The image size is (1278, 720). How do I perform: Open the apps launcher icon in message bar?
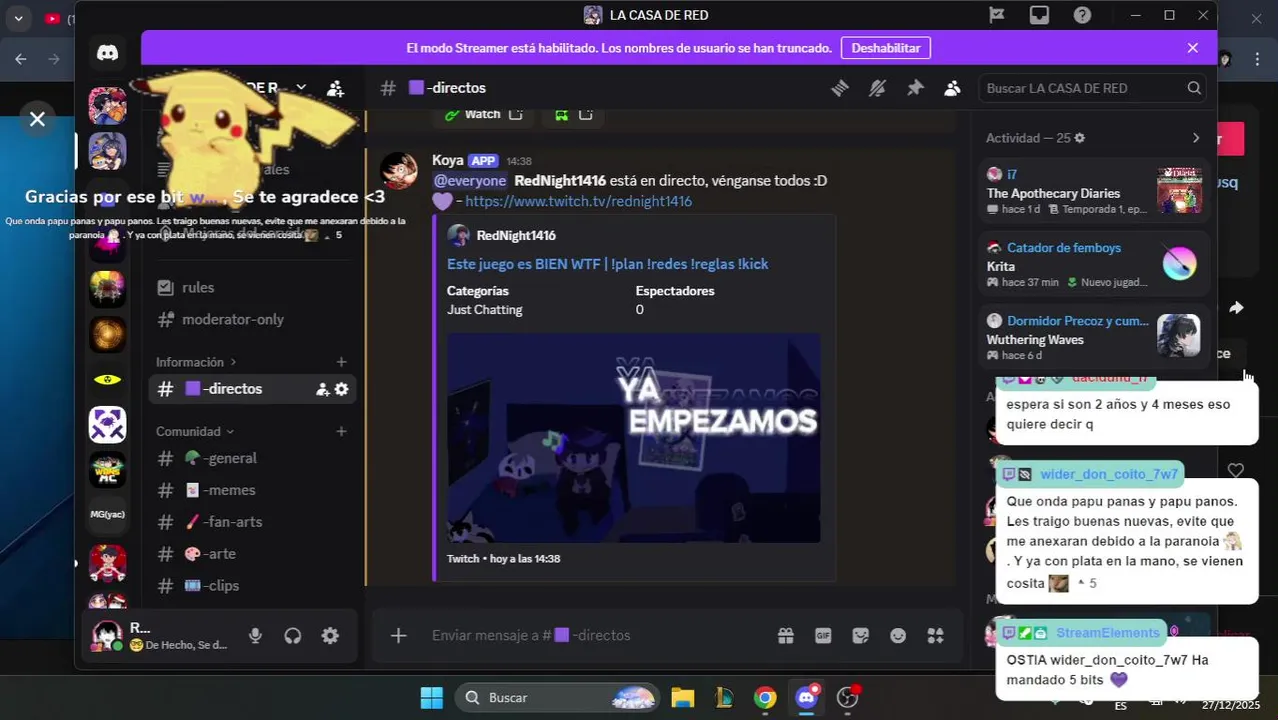coord(935,635)
